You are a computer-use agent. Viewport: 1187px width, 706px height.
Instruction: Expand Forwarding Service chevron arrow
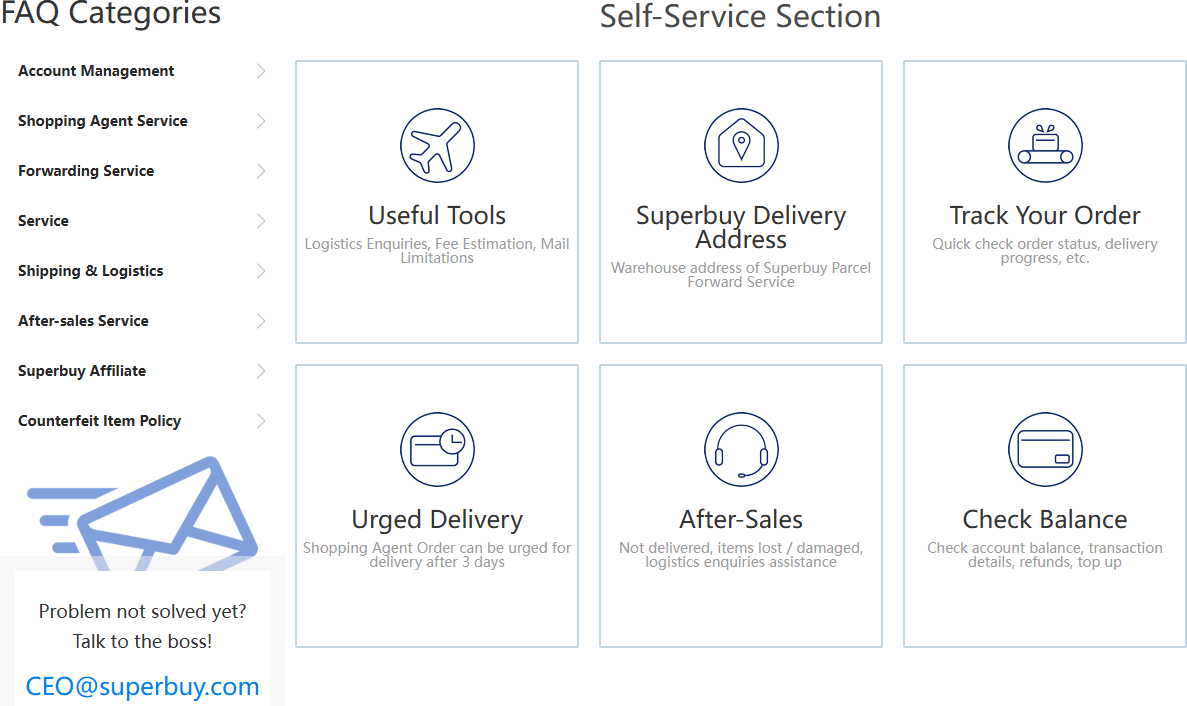tap(261, 171)
